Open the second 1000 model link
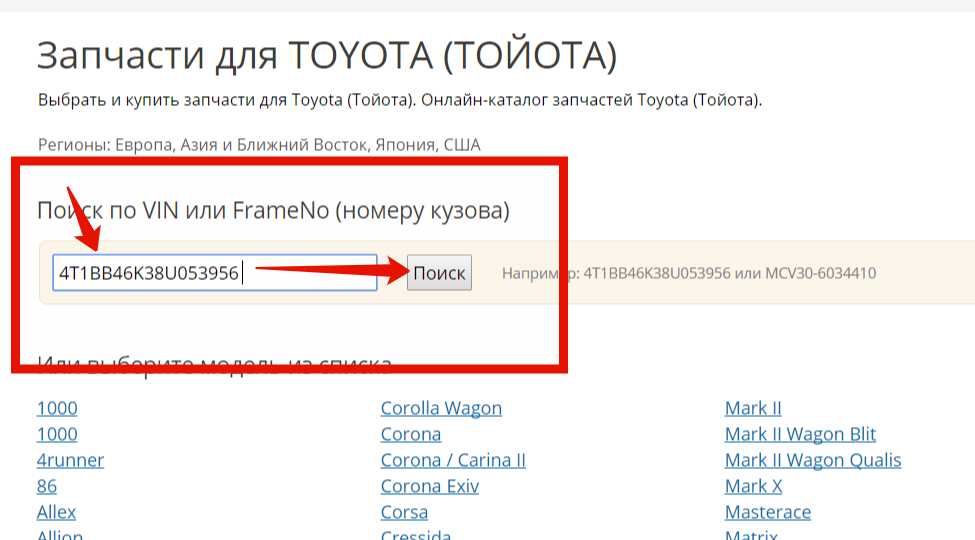This screenshot has width=975, height=540. (57, 434)
